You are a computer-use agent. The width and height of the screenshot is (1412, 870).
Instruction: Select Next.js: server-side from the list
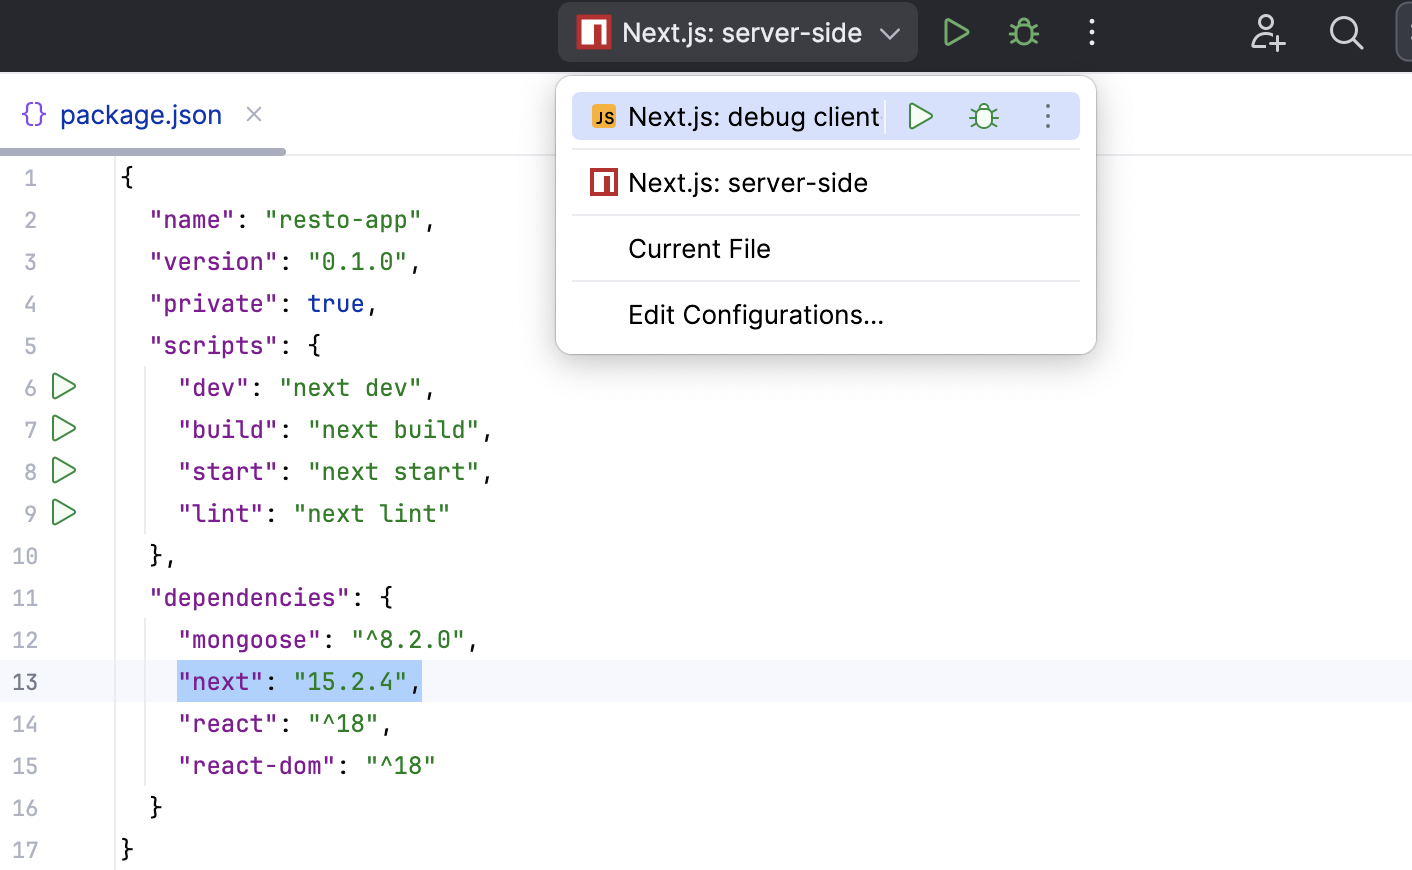[x=747, y=182]
